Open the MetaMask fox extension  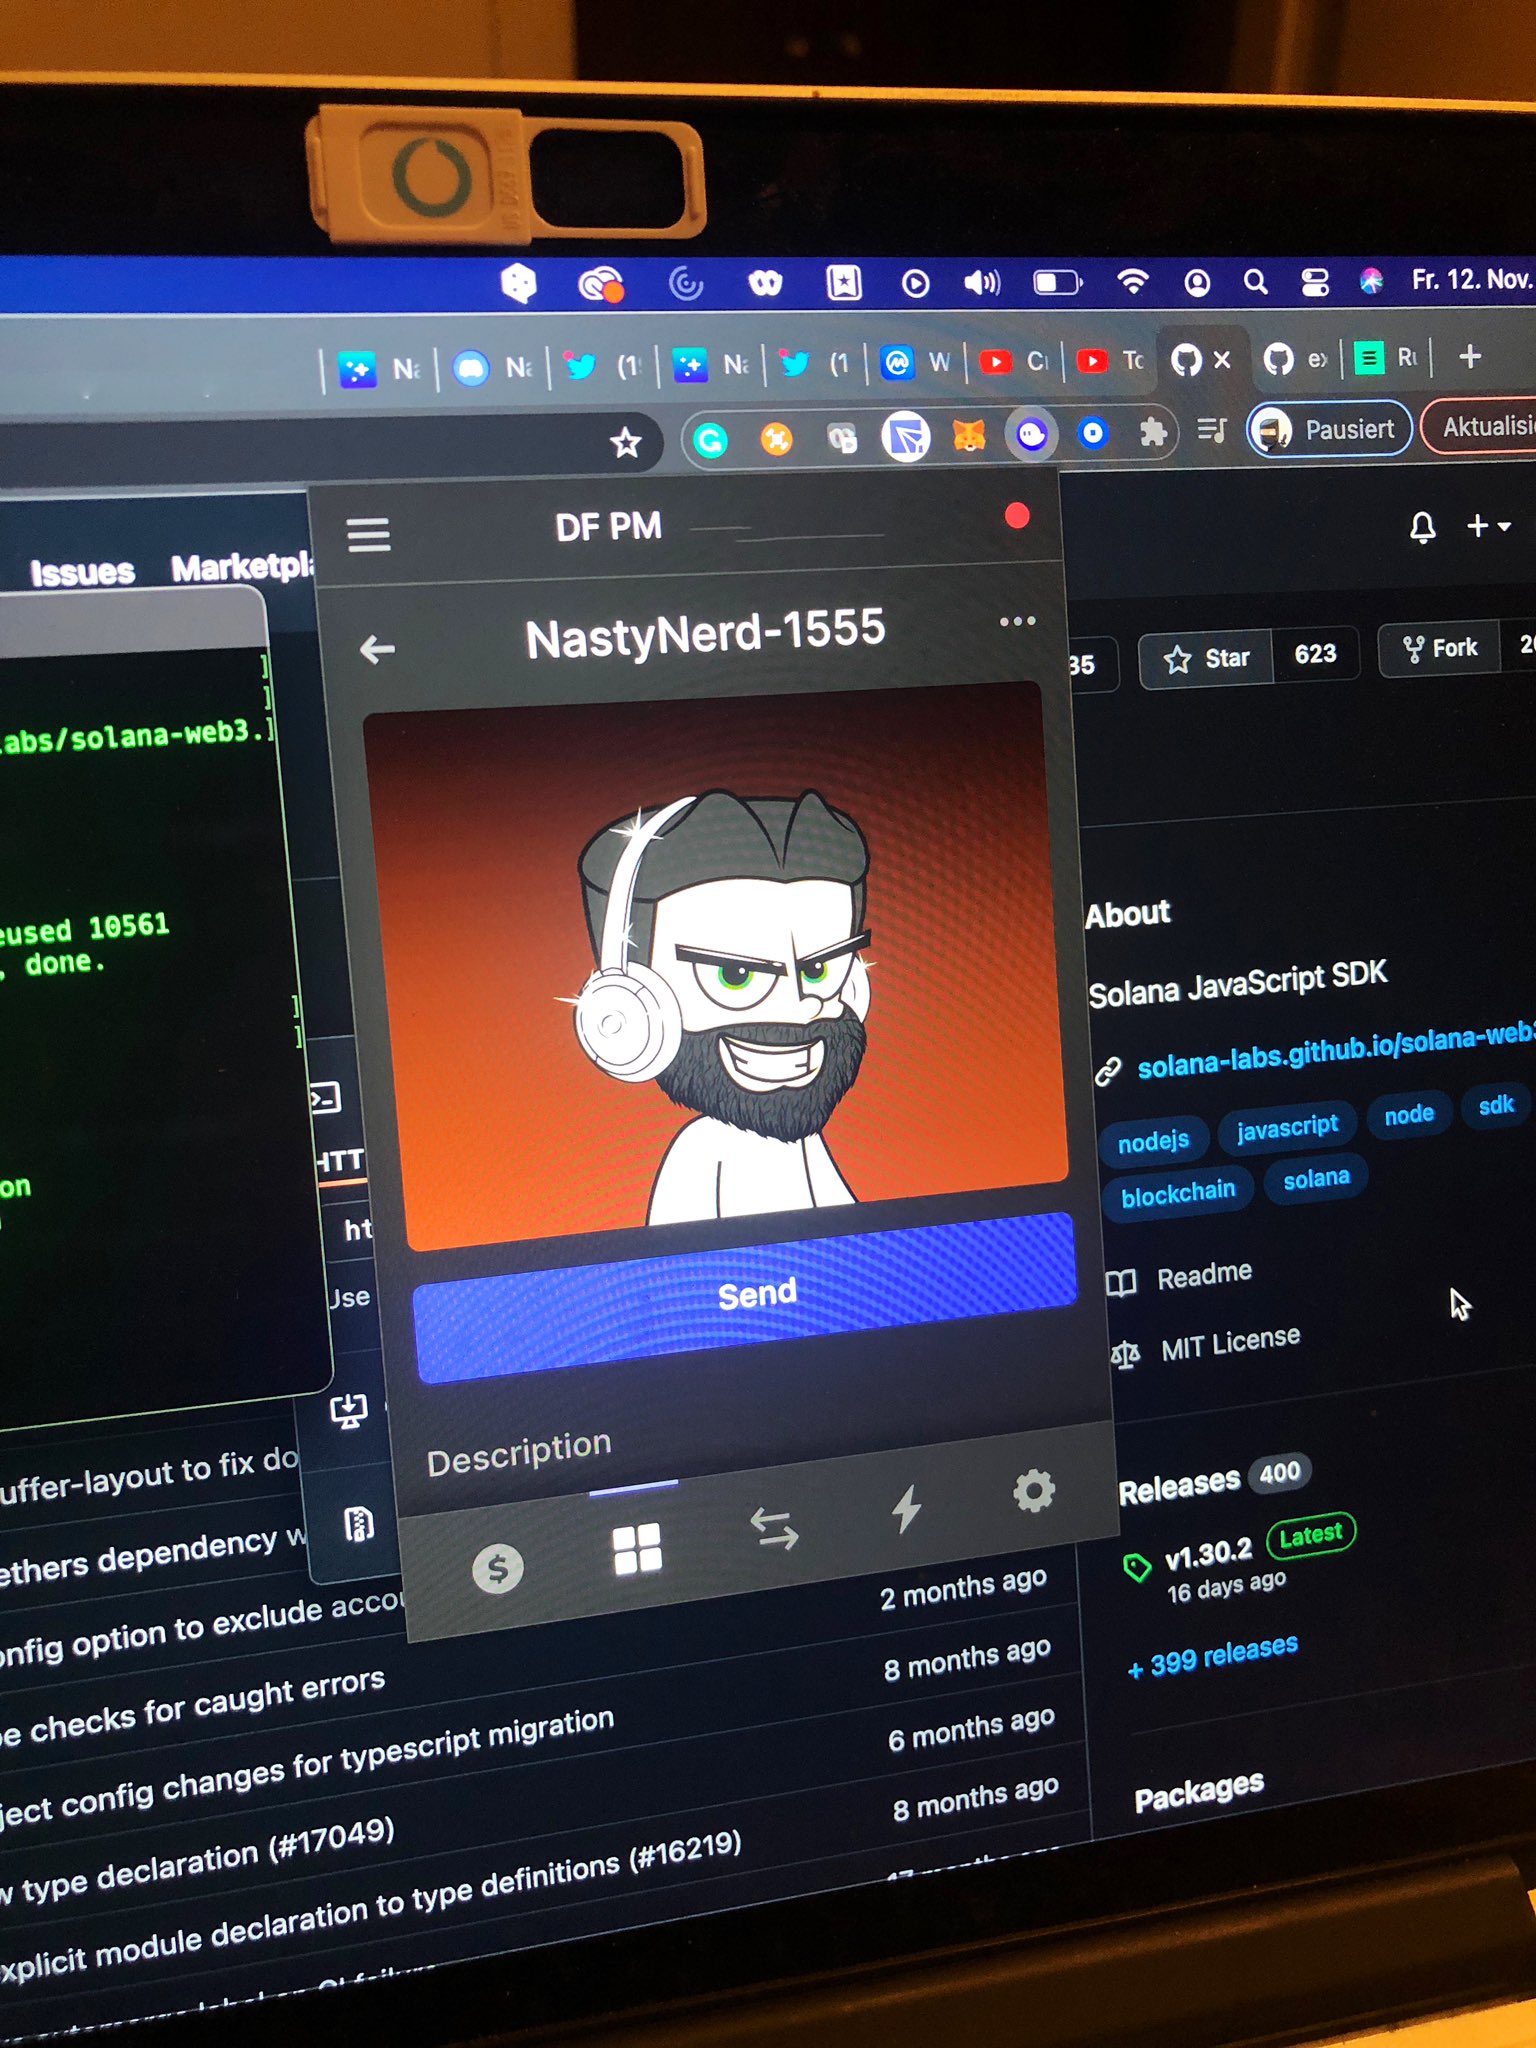click(968, 435)
